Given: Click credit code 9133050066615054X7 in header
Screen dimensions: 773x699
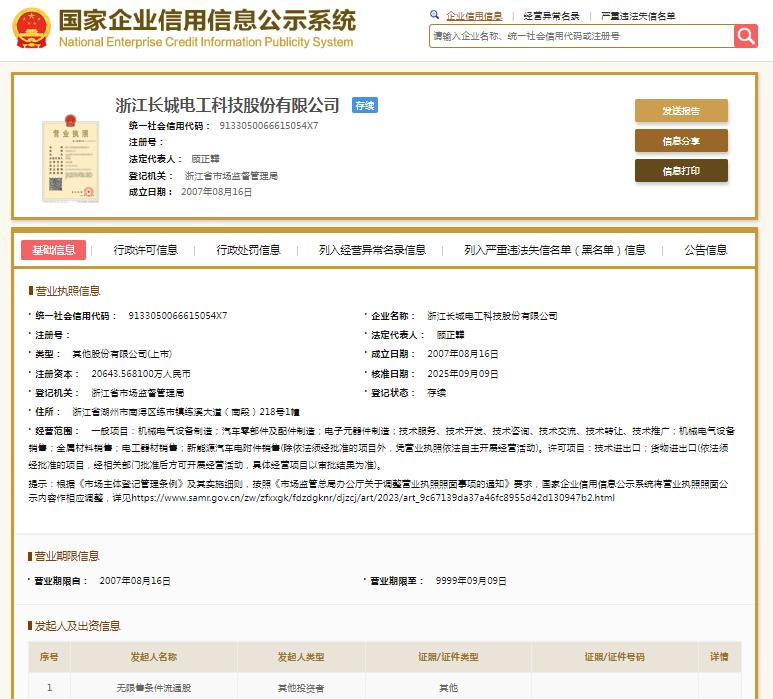Looking at the screenshot, I should coord(269,126).
